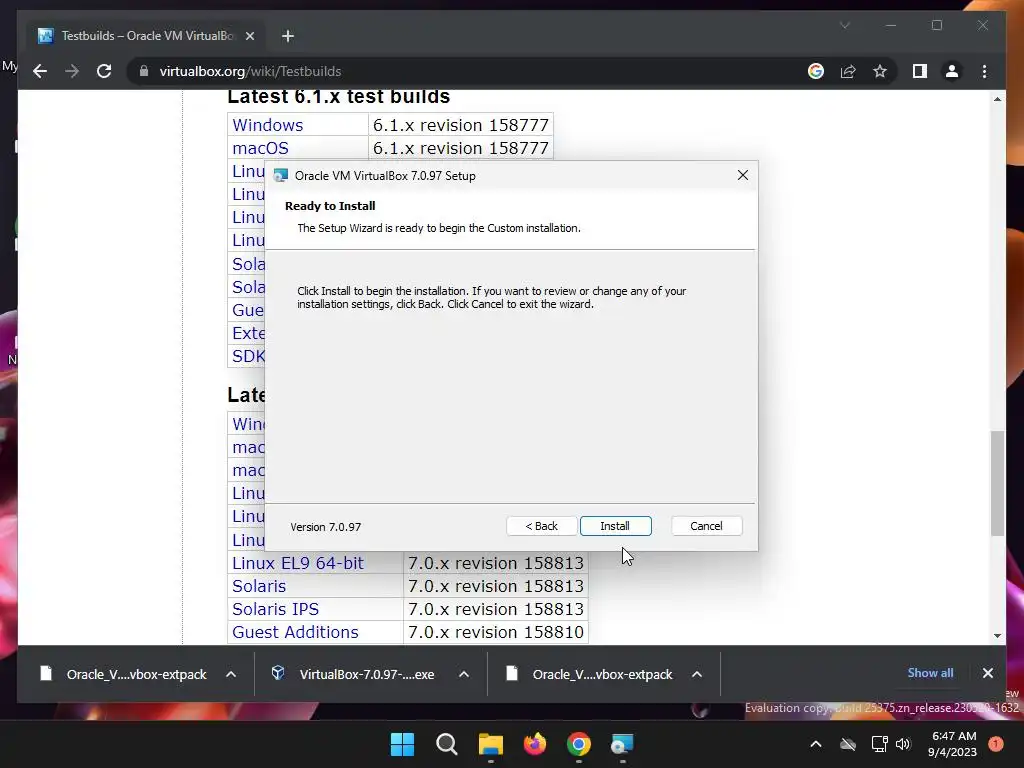Expand options for VirtualBox-7.0.97 exe download
Viewport: 1024px width, 768px height.
pos(464,674)
